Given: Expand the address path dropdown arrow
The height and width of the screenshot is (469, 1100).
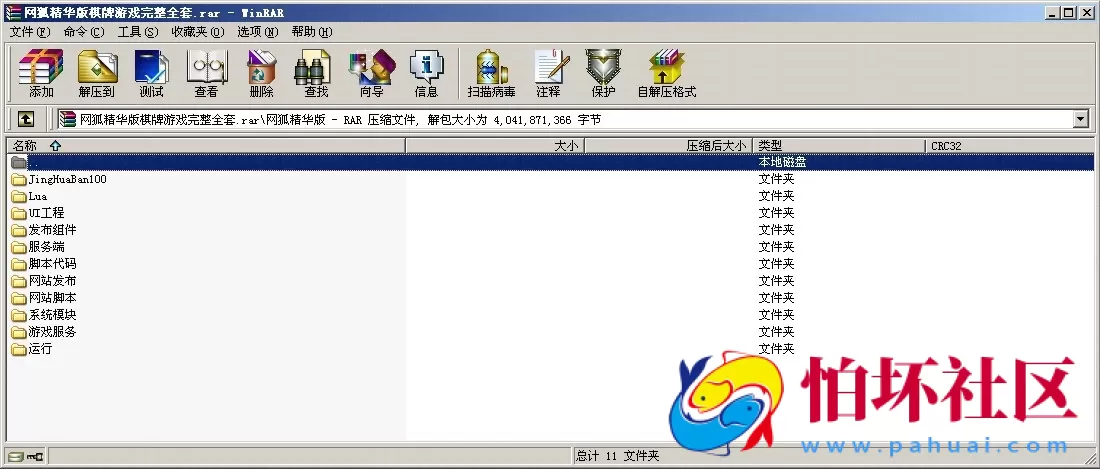Looking at the screenshot, I should click(1080, 120).
